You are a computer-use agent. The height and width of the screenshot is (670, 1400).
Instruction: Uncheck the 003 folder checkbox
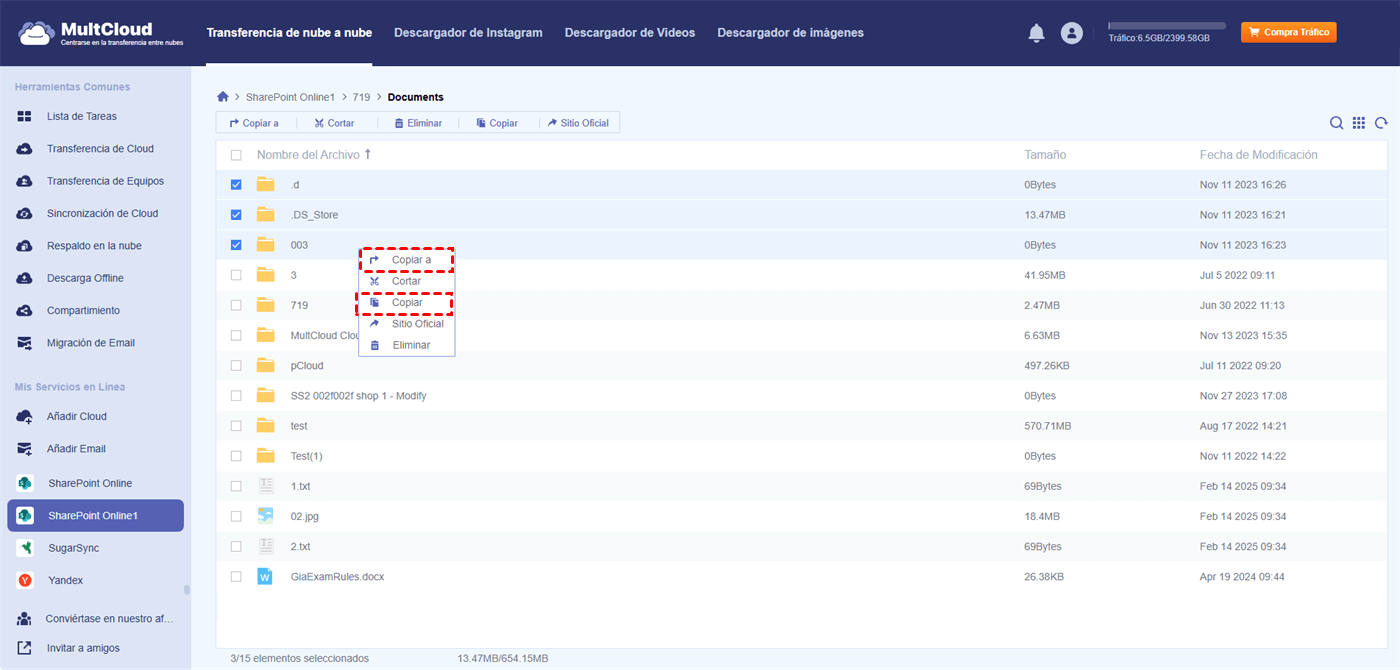pos(236,245)
